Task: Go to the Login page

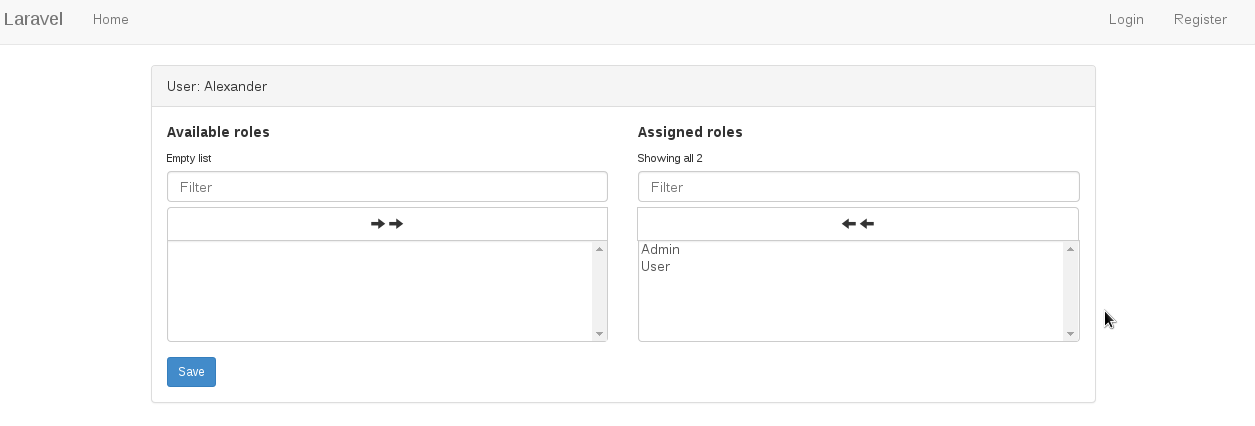Action: pos(1126,19)
